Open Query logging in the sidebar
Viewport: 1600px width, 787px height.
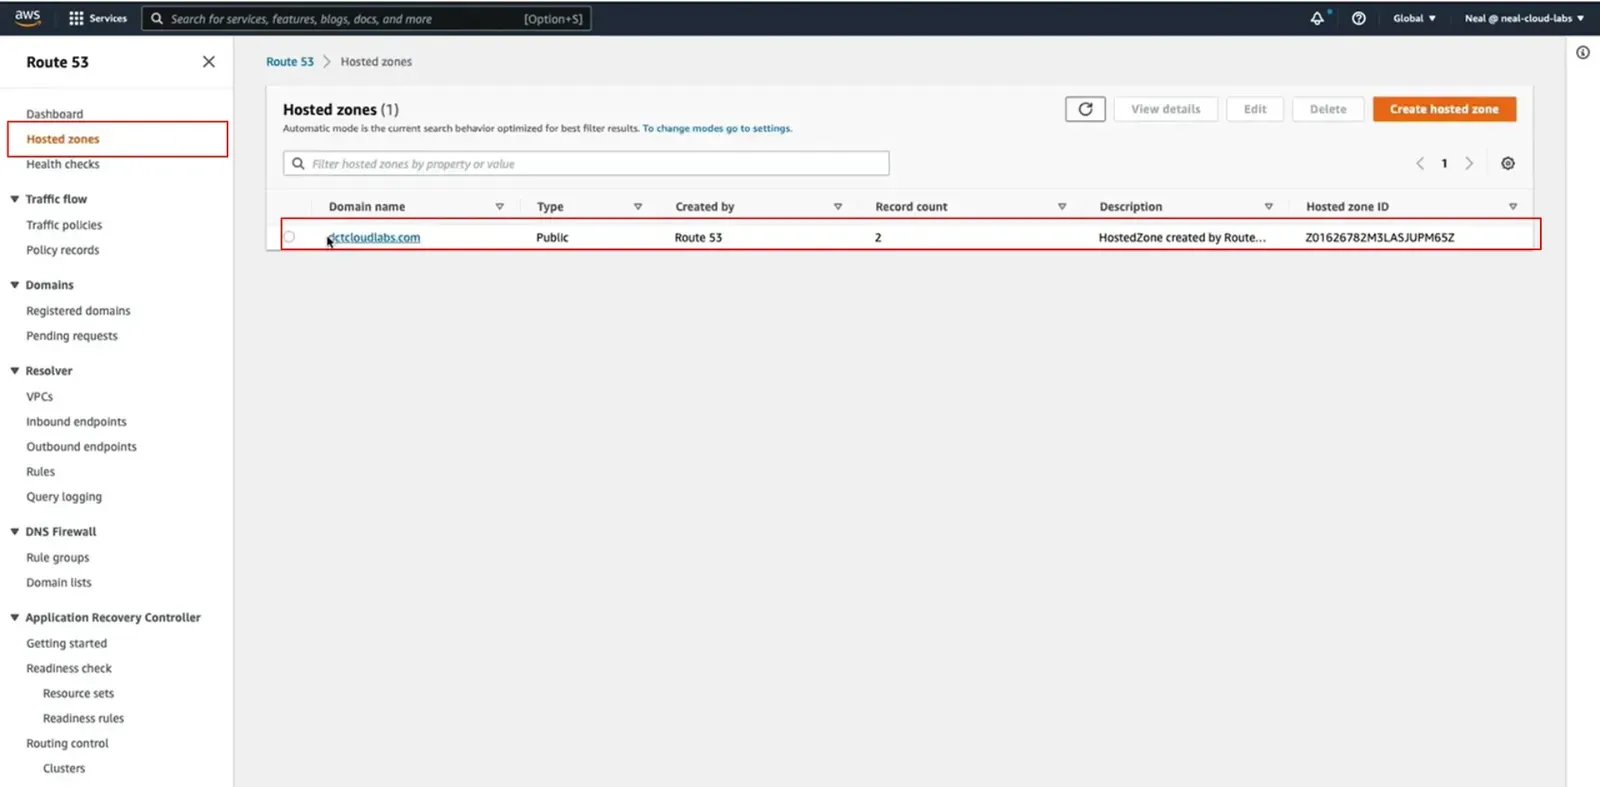click(64, 497)
